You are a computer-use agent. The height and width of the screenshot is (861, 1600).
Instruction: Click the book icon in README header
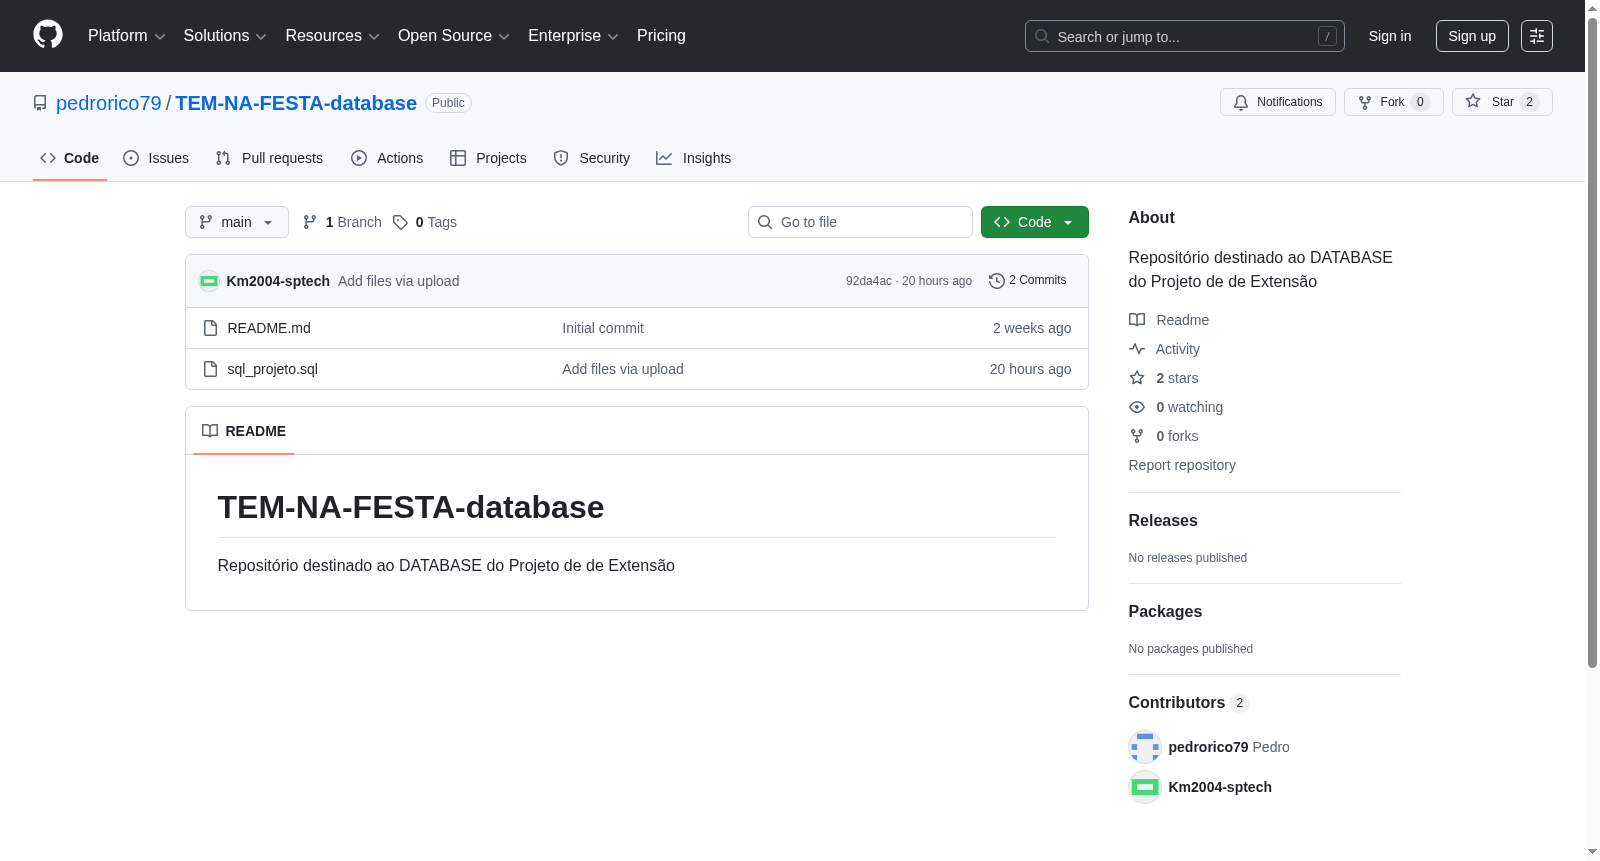click(210, 431)
